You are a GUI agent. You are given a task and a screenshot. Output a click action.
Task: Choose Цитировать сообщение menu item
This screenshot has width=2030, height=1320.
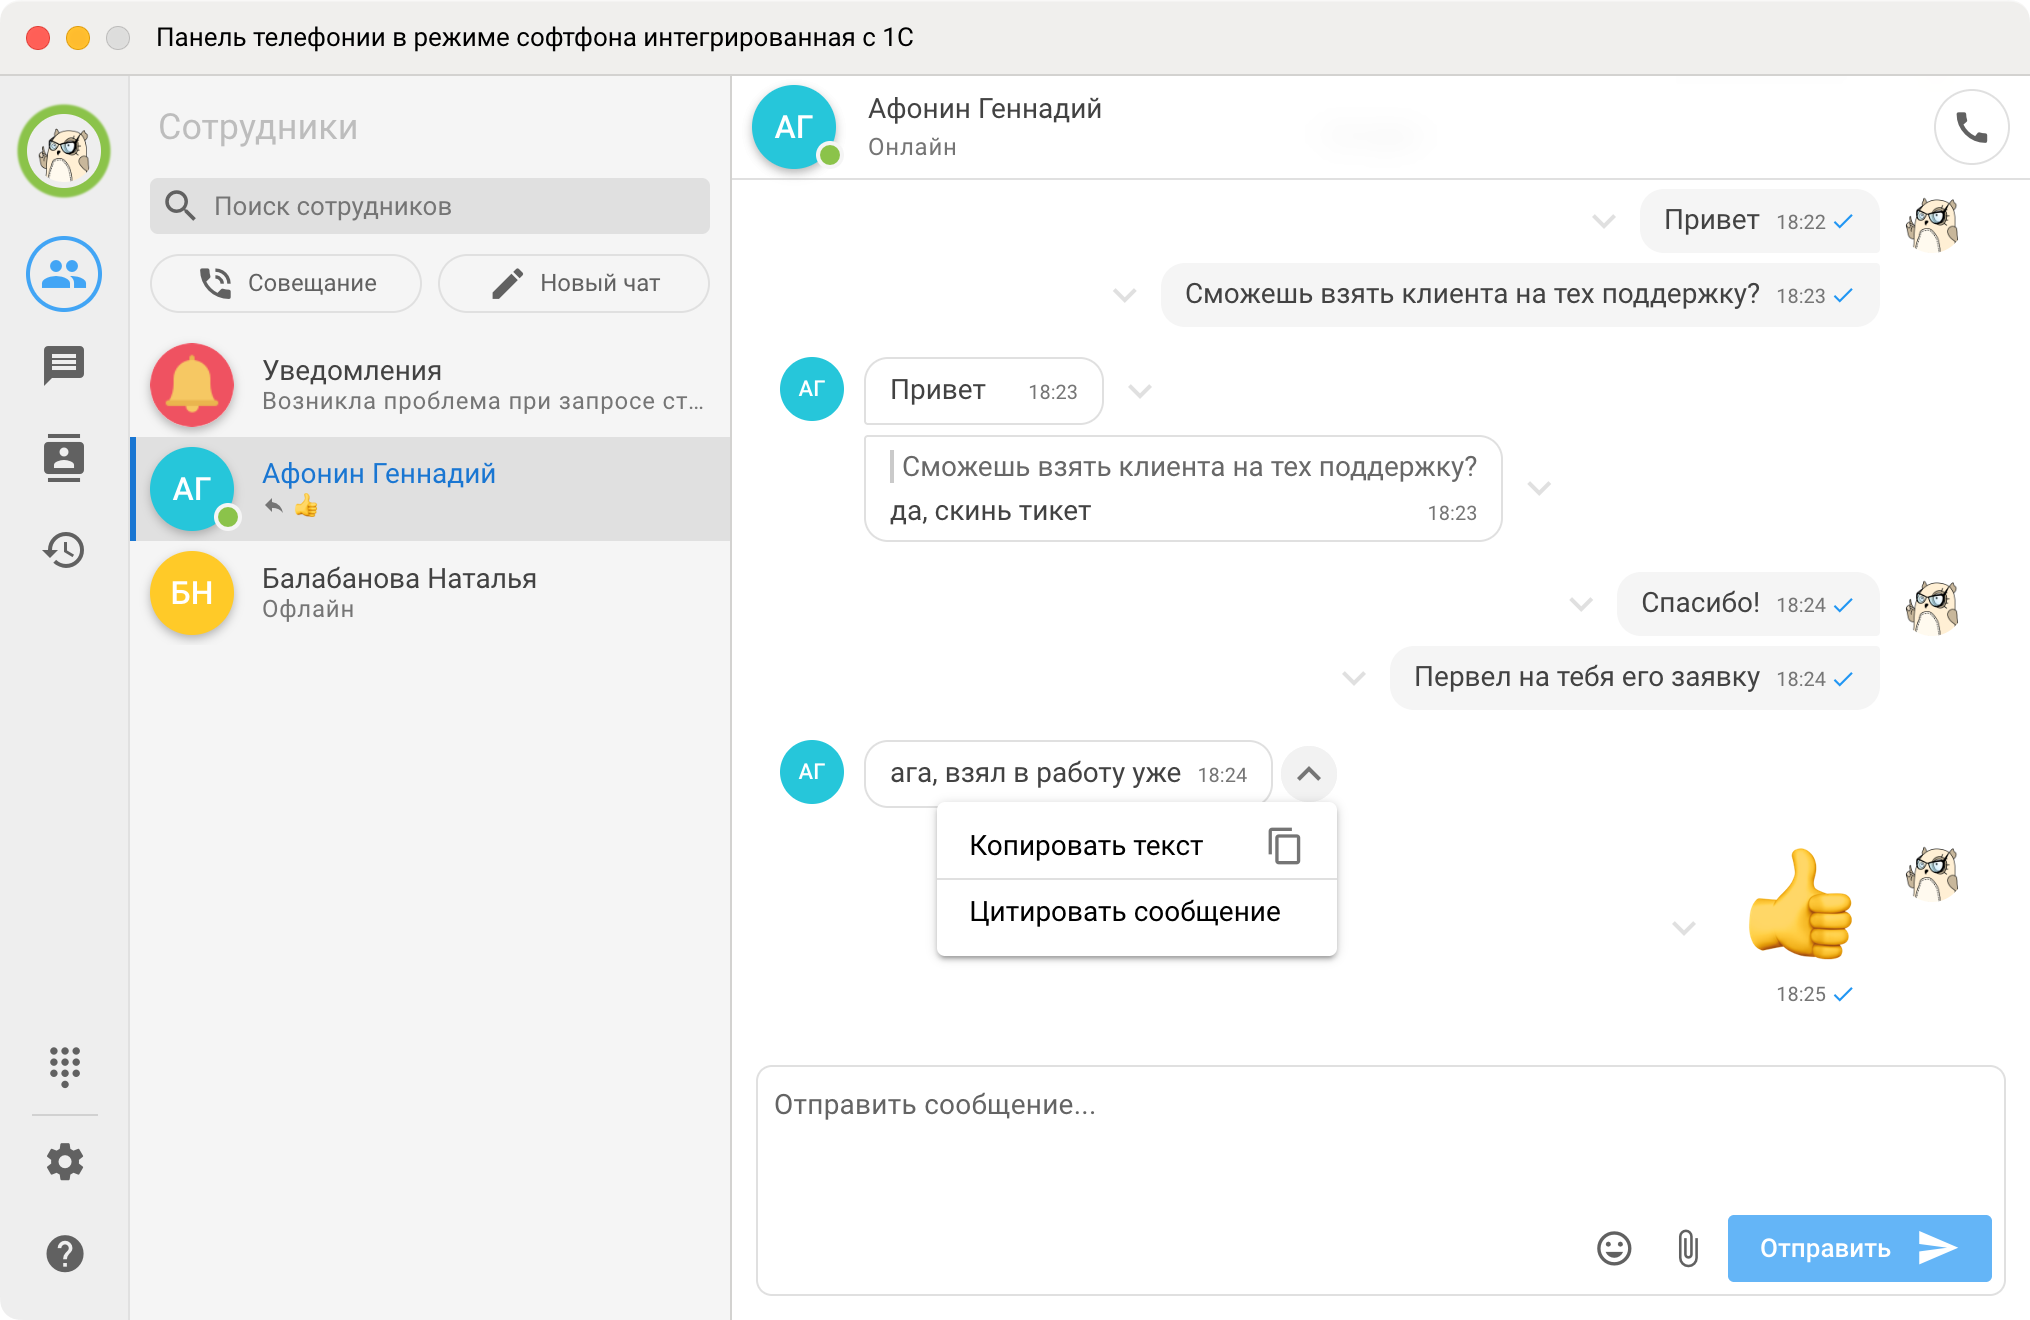(1137, 912)
